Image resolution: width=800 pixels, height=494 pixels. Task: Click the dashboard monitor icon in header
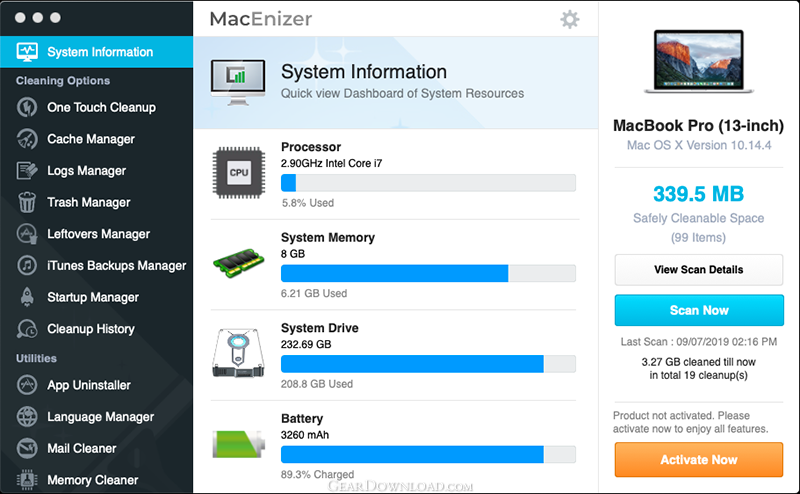[x=238, y=82]
